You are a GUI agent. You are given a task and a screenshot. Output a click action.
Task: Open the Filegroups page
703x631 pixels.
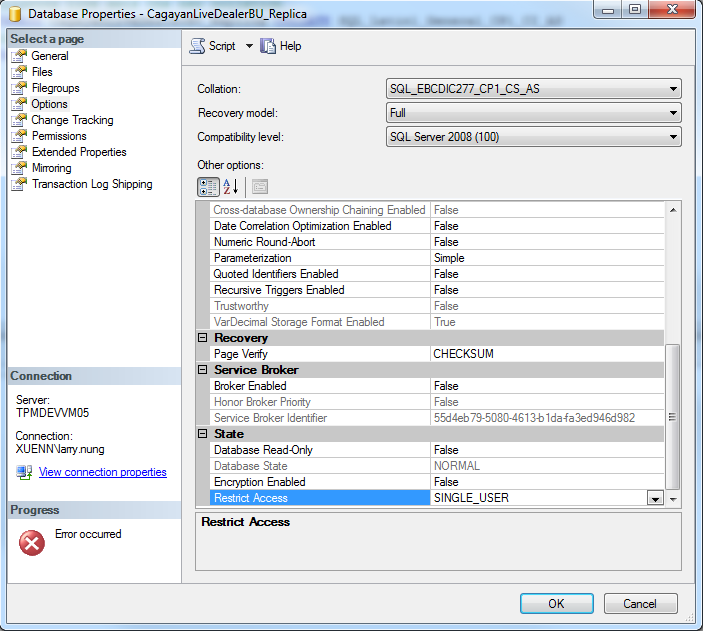coord(56,88)
